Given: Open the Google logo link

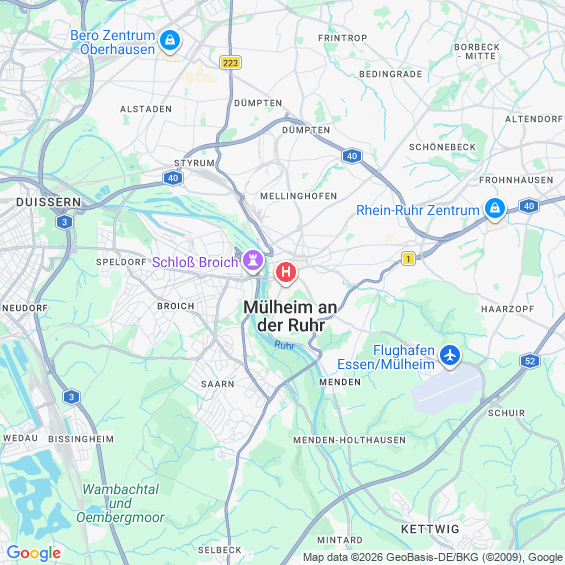Looking at the screenshot, I should [34, 553].
